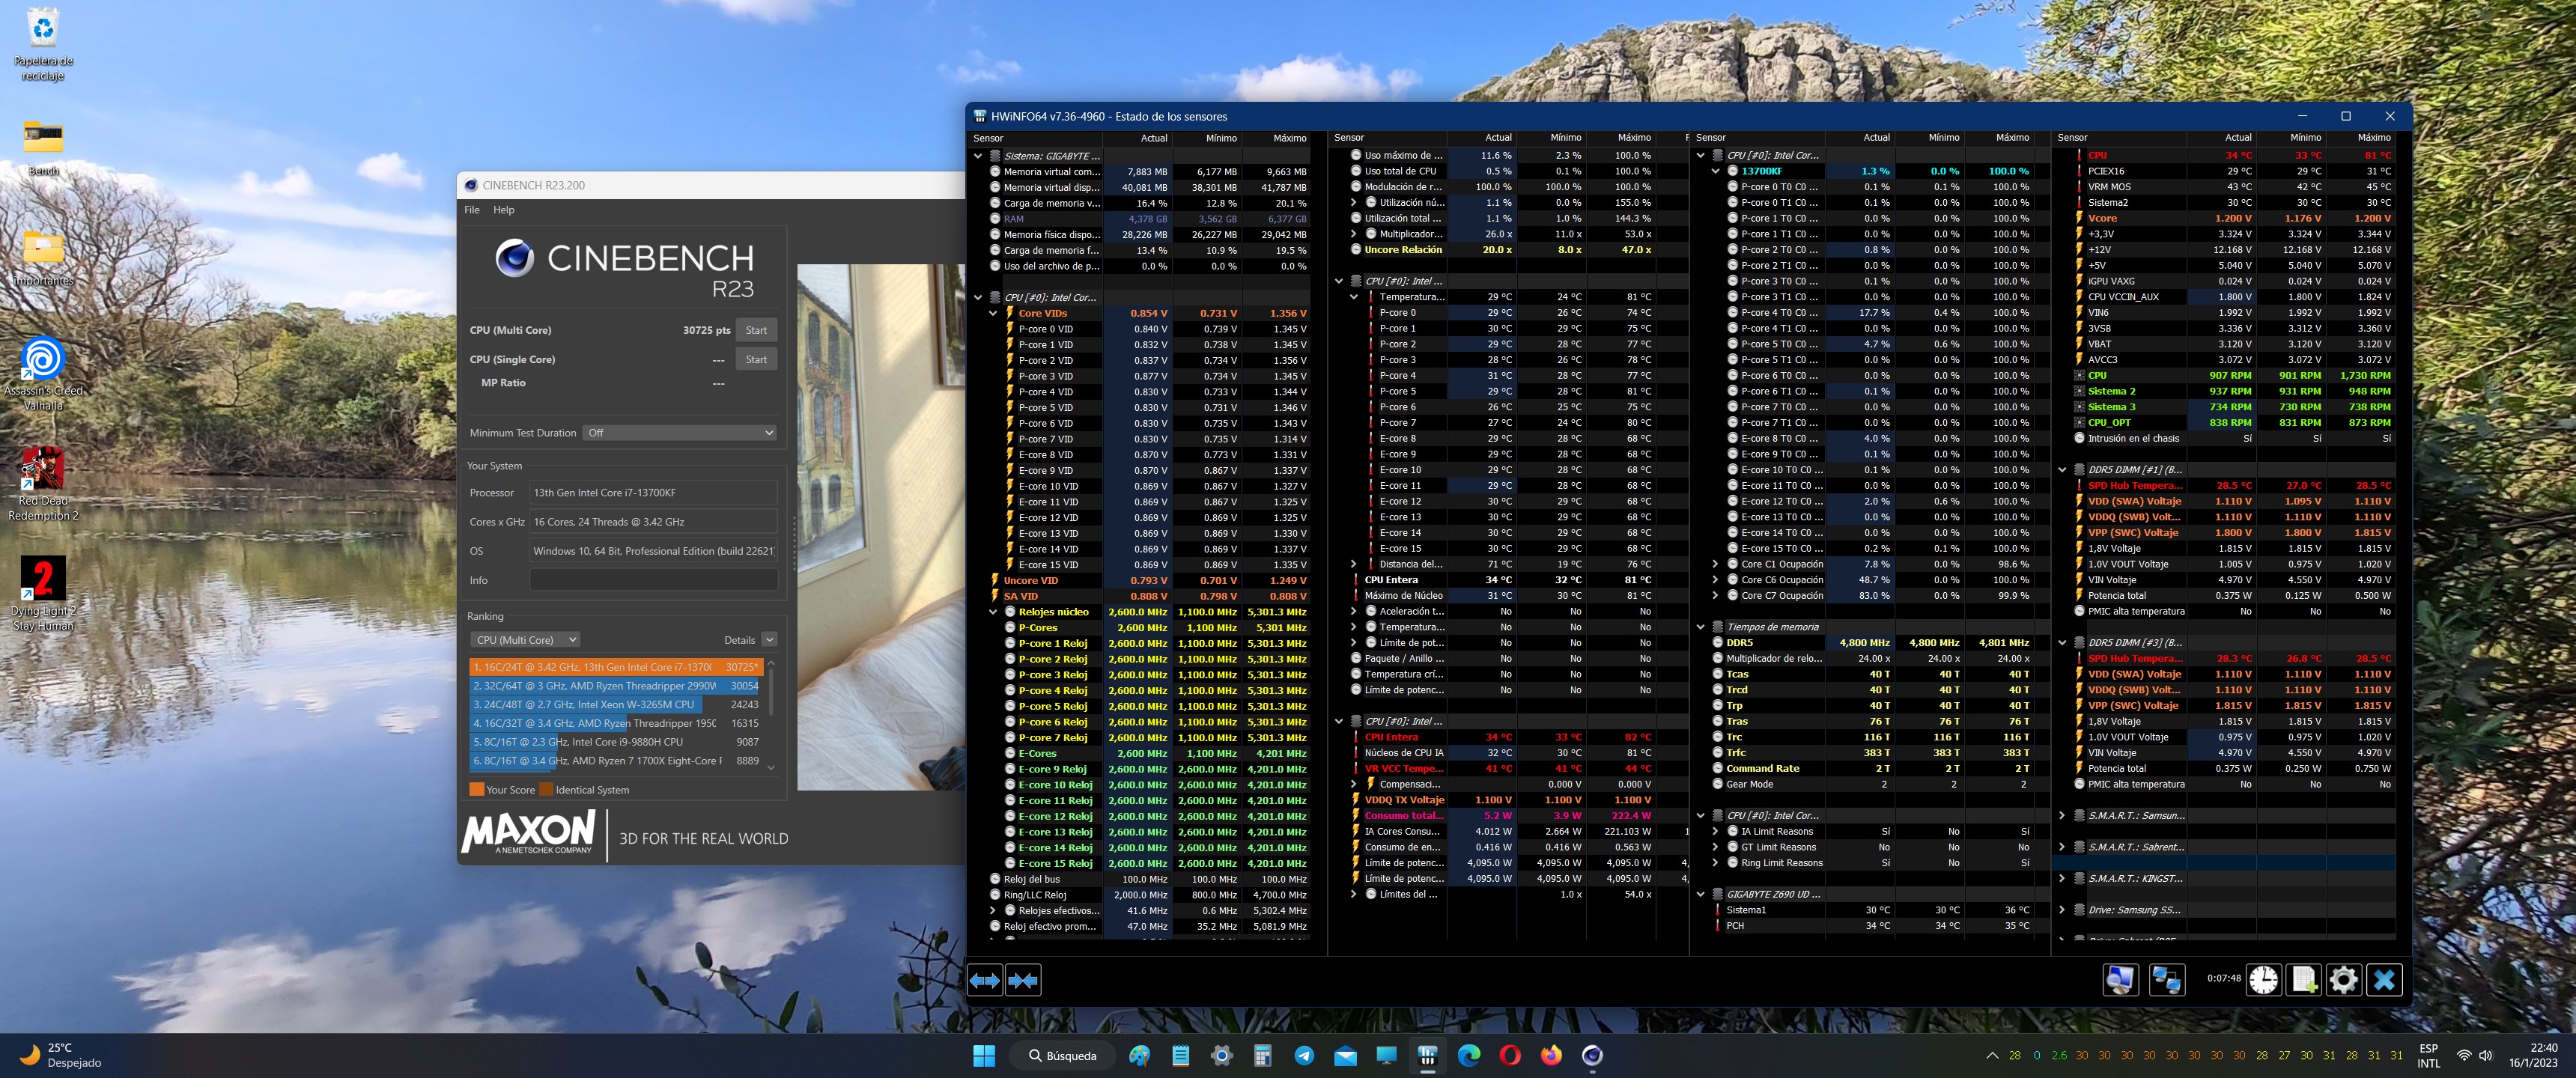Click HWiNFO expand columns arrows icon
The height and width of the screenshot is (1078, 2576).
coord(985,980)
